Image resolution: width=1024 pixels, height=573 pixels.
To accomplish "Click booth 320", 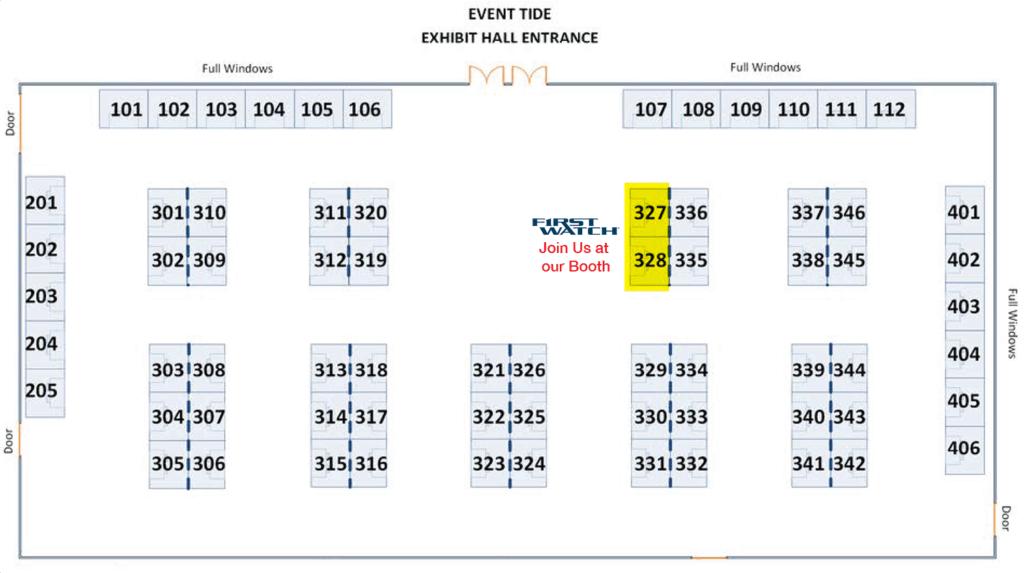I will (370, 212).
